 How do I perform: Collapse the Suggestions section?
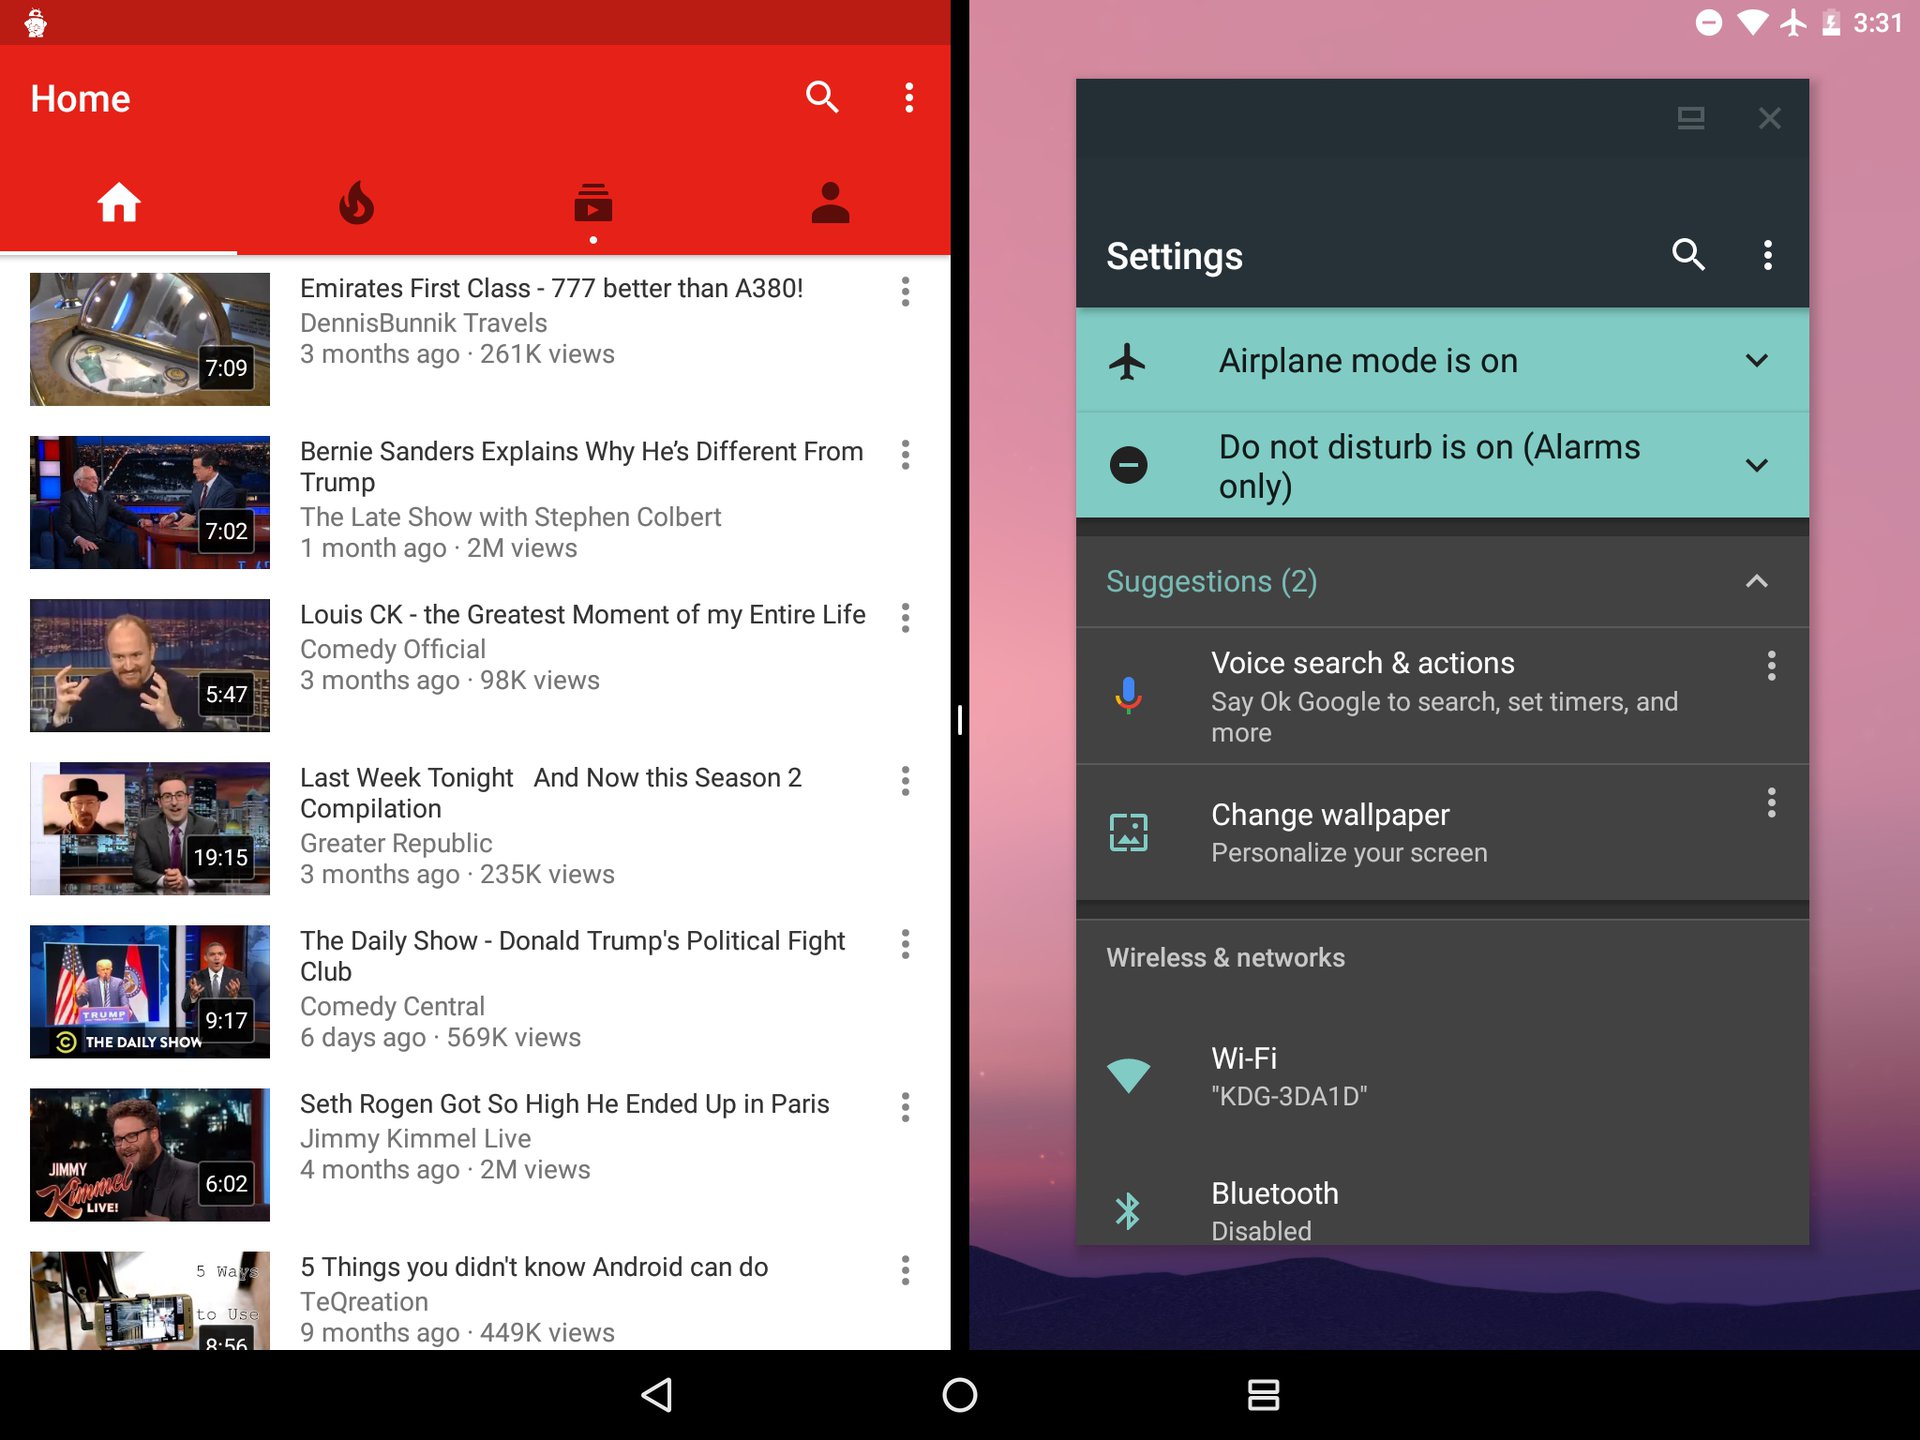click(1757, 581)
